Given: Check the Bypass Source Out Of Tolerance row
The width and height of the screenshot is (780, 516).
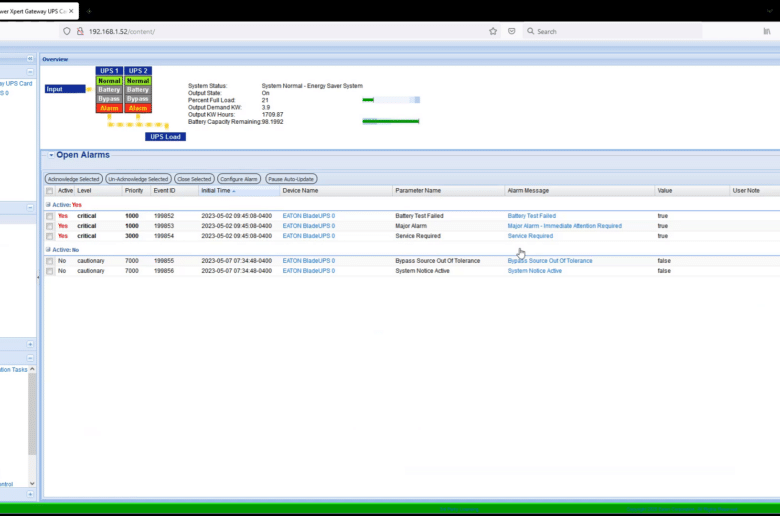Looking at the screenshot, I should [x=49, y=261].
